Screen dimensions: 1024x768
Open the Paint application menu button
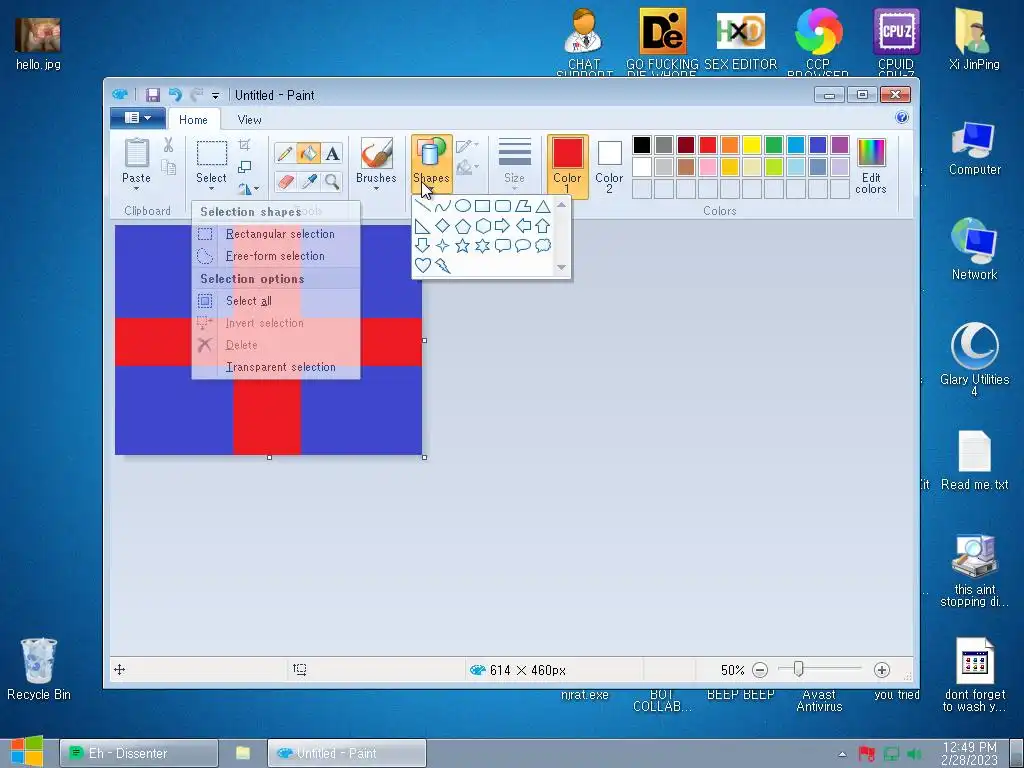click(137, 118)
